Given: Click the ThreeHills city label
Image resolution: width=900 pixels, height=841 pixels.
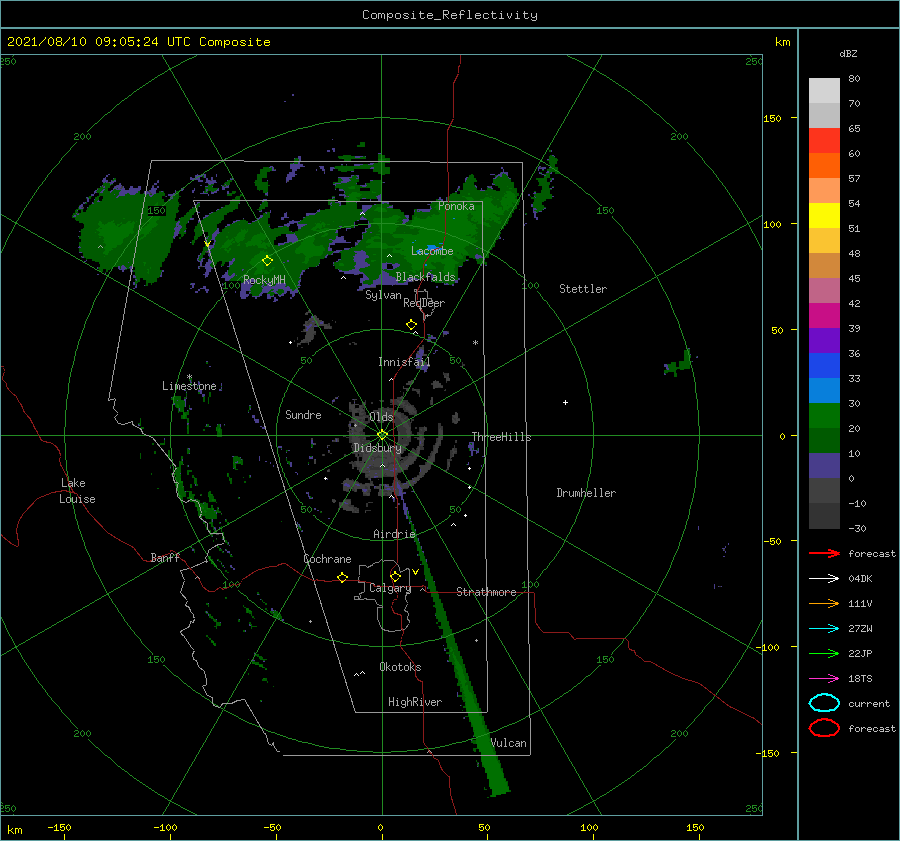Looking at the screenshot, I should 502,437.
